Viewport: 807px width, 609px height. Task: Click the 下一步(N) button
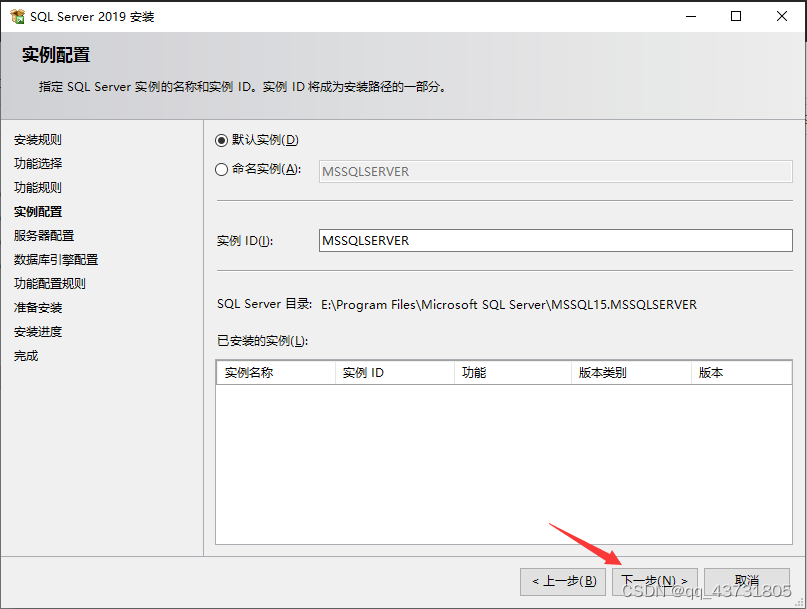[655, 581]
